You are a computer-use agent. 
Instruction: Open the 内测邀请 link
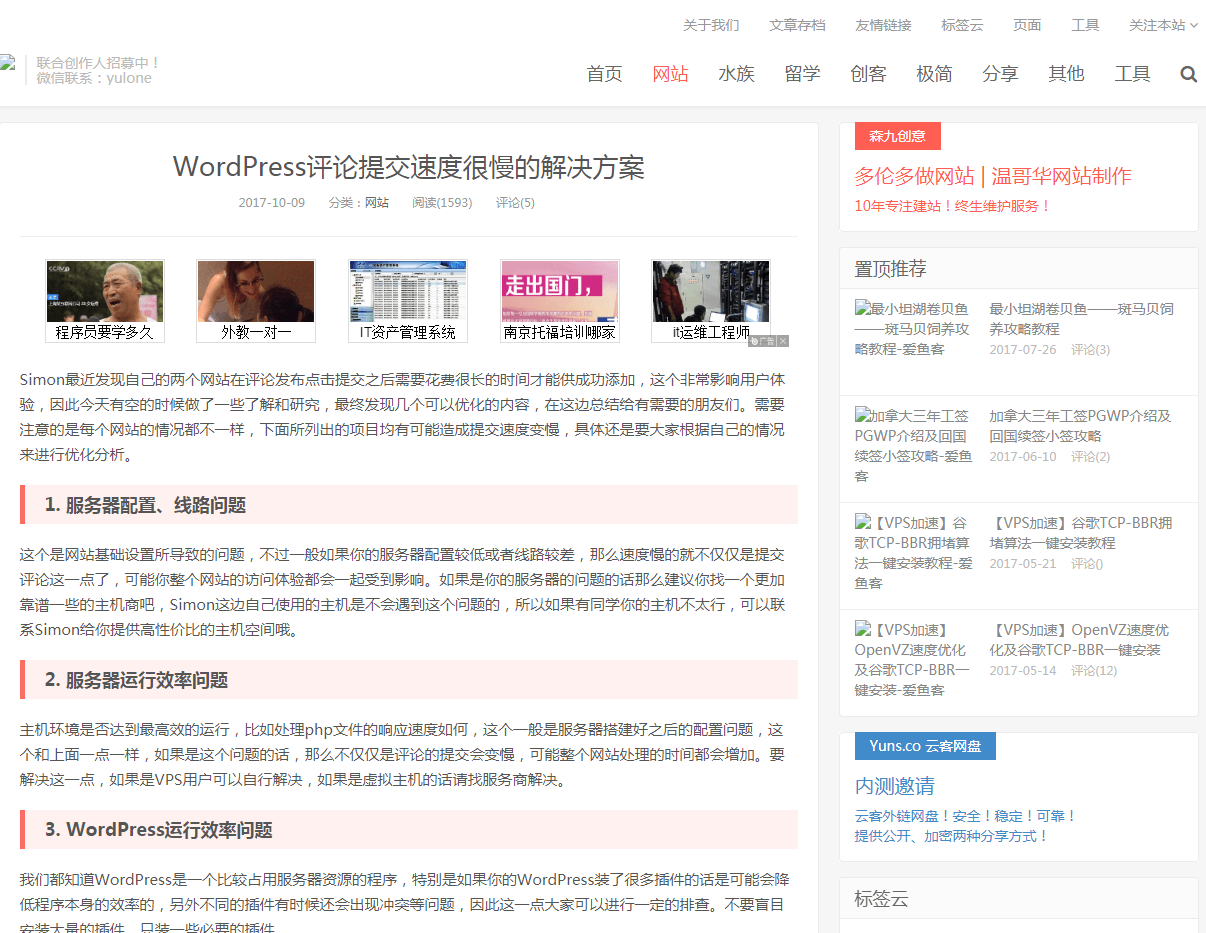pyautogui.click(x=894, y=786)
